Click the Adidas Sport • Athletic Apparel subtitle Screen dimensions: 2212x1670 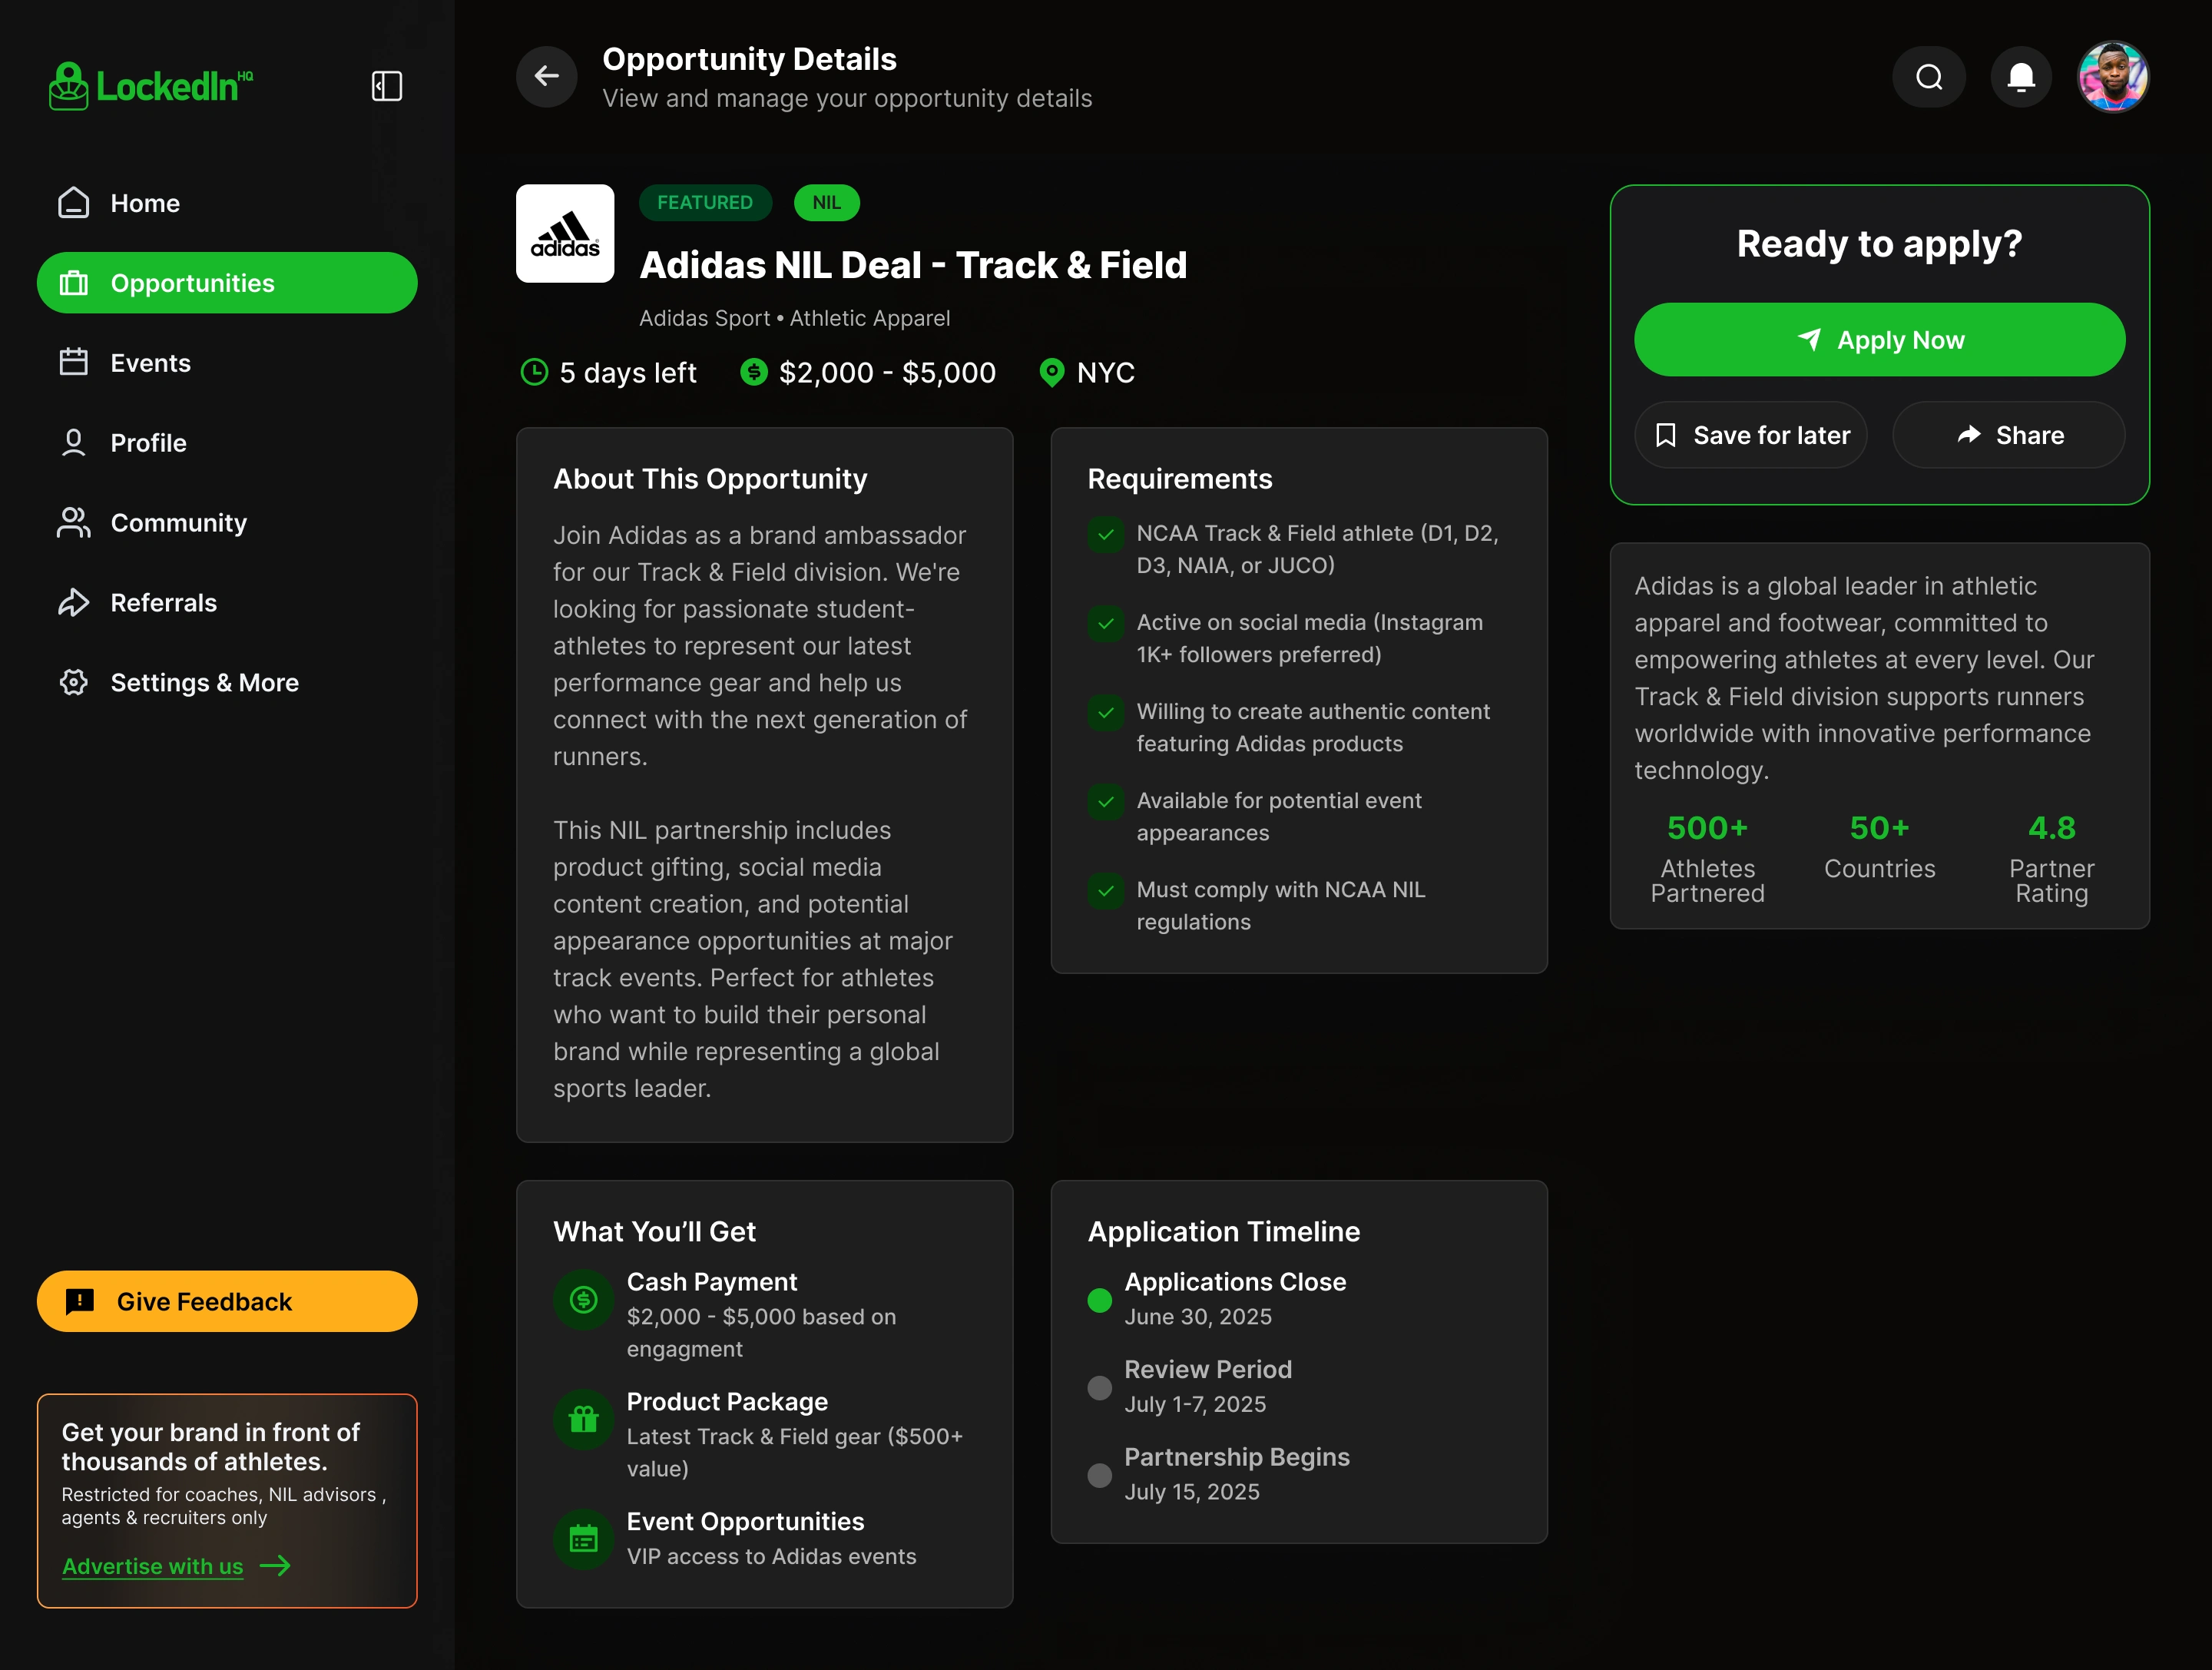pos(795,318)
